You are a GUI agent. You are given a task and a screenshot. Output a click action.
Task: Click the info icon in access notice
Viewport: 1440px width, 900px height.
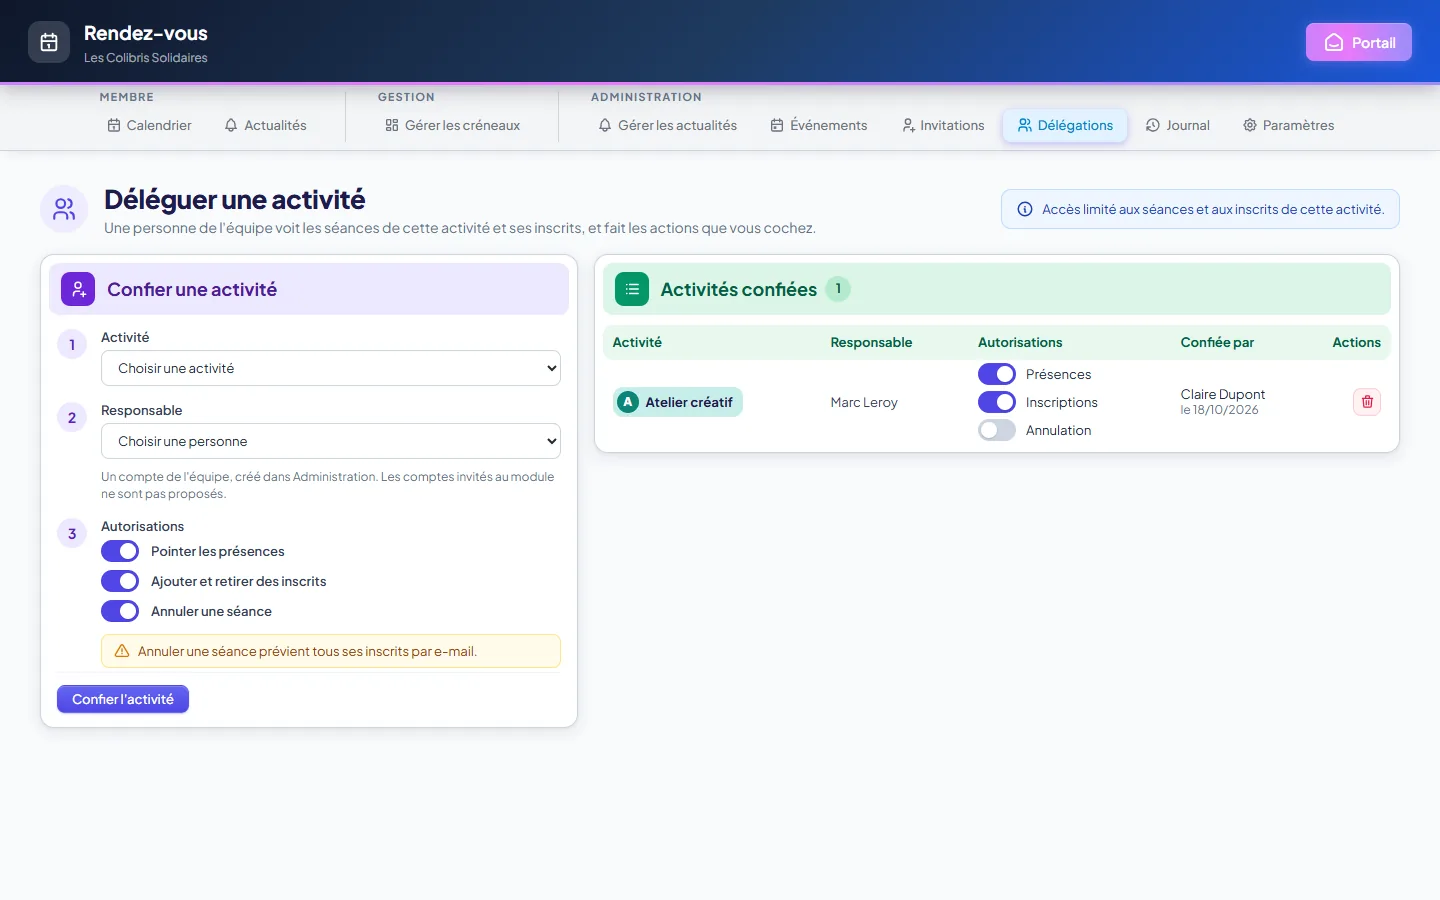click(x=1025, y=209)
